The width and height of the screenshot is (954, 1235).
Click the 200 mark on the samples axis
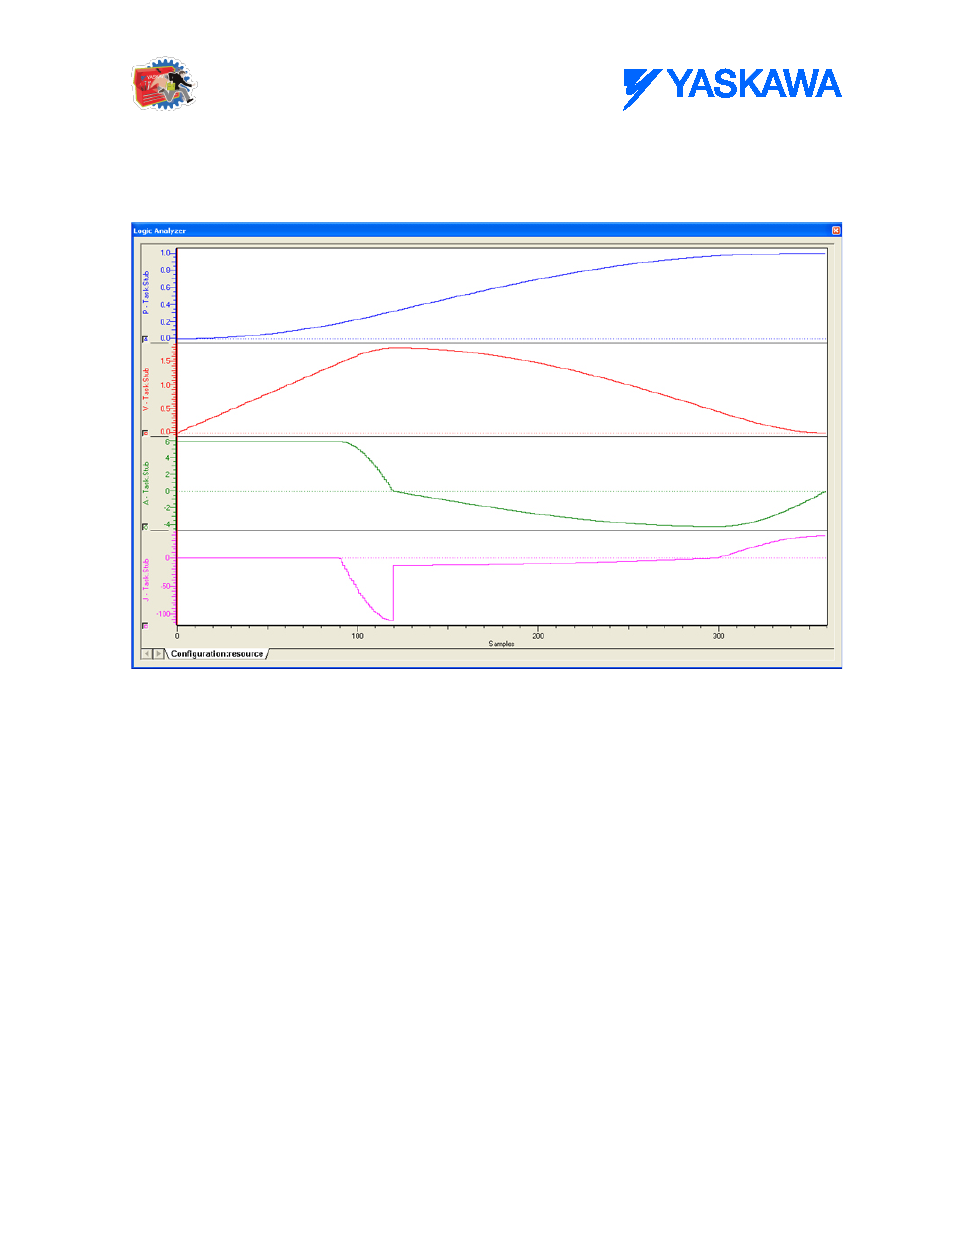(x=538, y=636)
